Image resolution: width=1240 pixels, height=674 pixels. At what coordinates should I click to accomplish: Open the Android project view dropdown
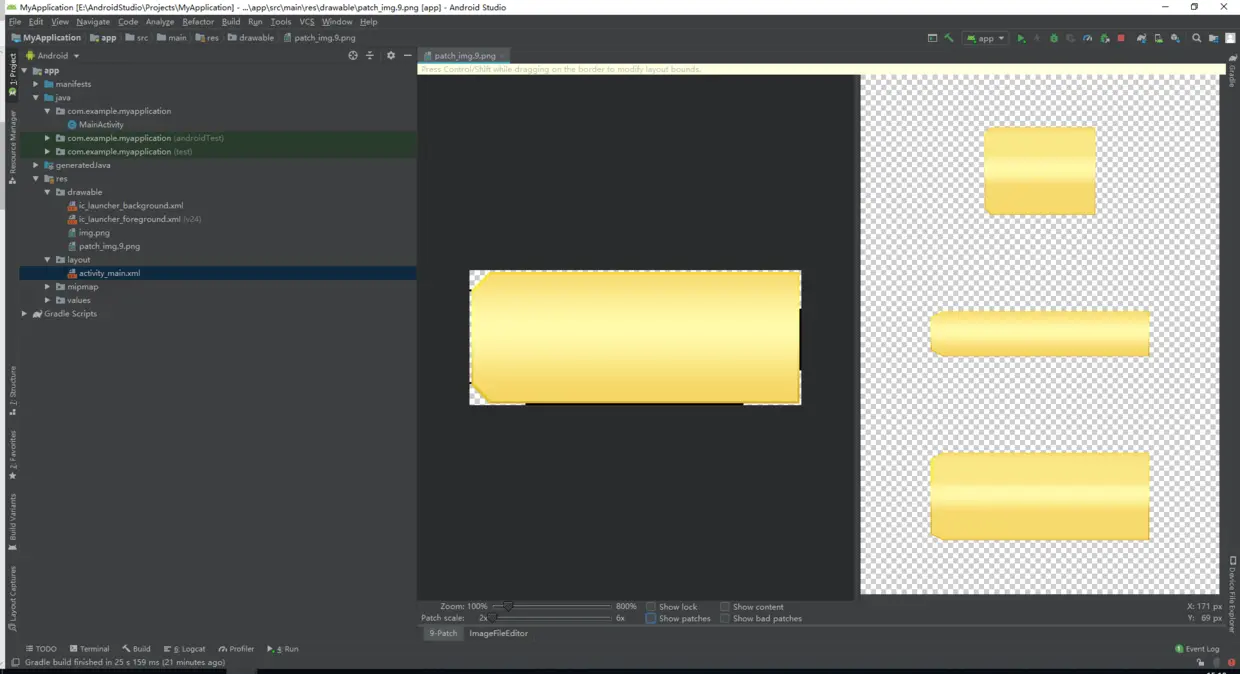[x=53, y=55]
